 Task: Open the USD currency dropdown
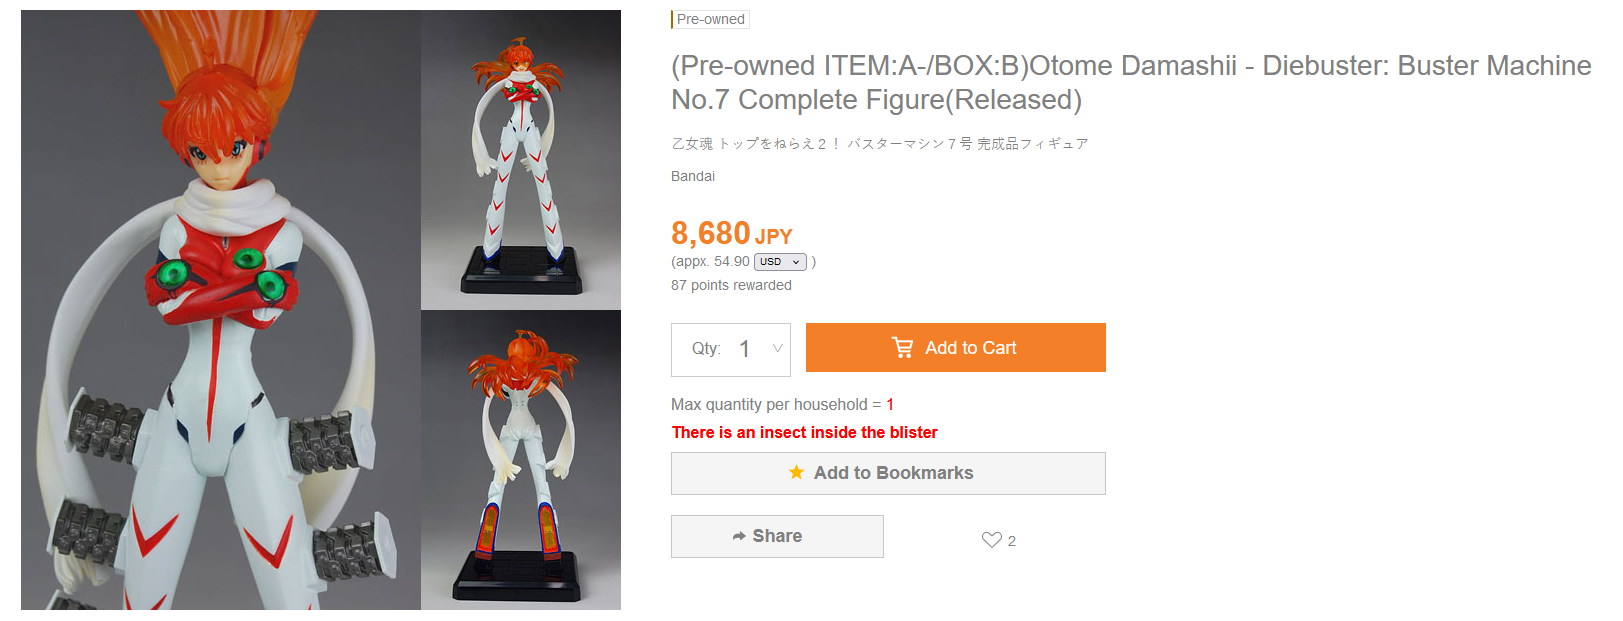tap(779, 262)
